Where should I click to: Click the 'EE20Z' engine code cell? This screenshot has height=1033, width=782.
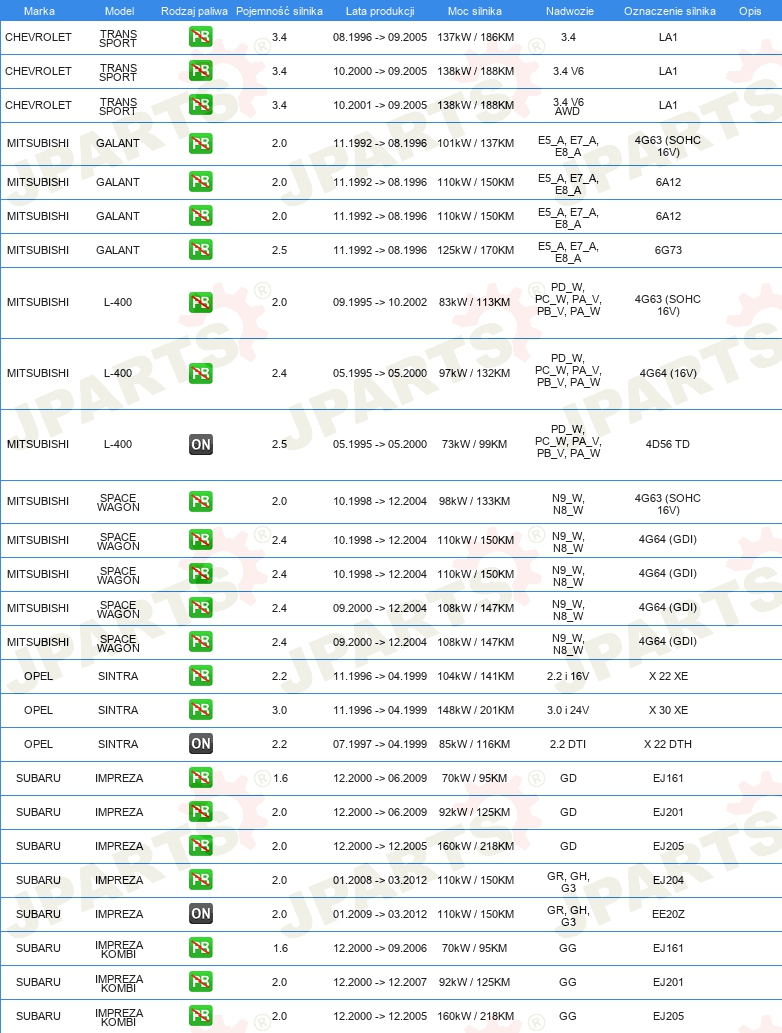pos(668,914)
